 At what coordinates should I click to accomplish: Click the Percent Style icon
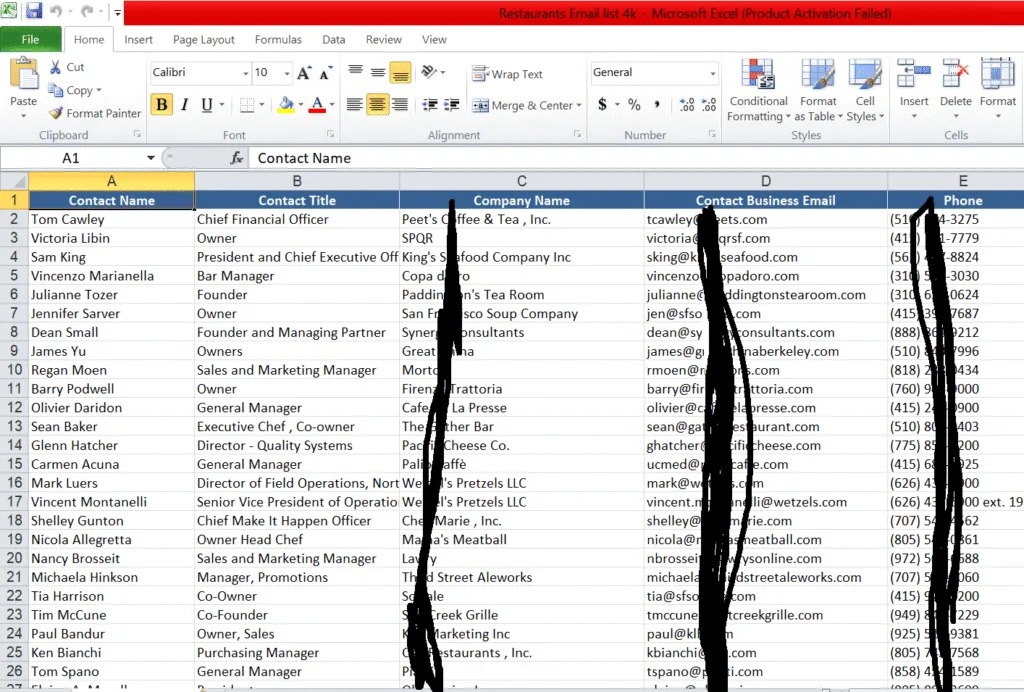coord(633,104)
